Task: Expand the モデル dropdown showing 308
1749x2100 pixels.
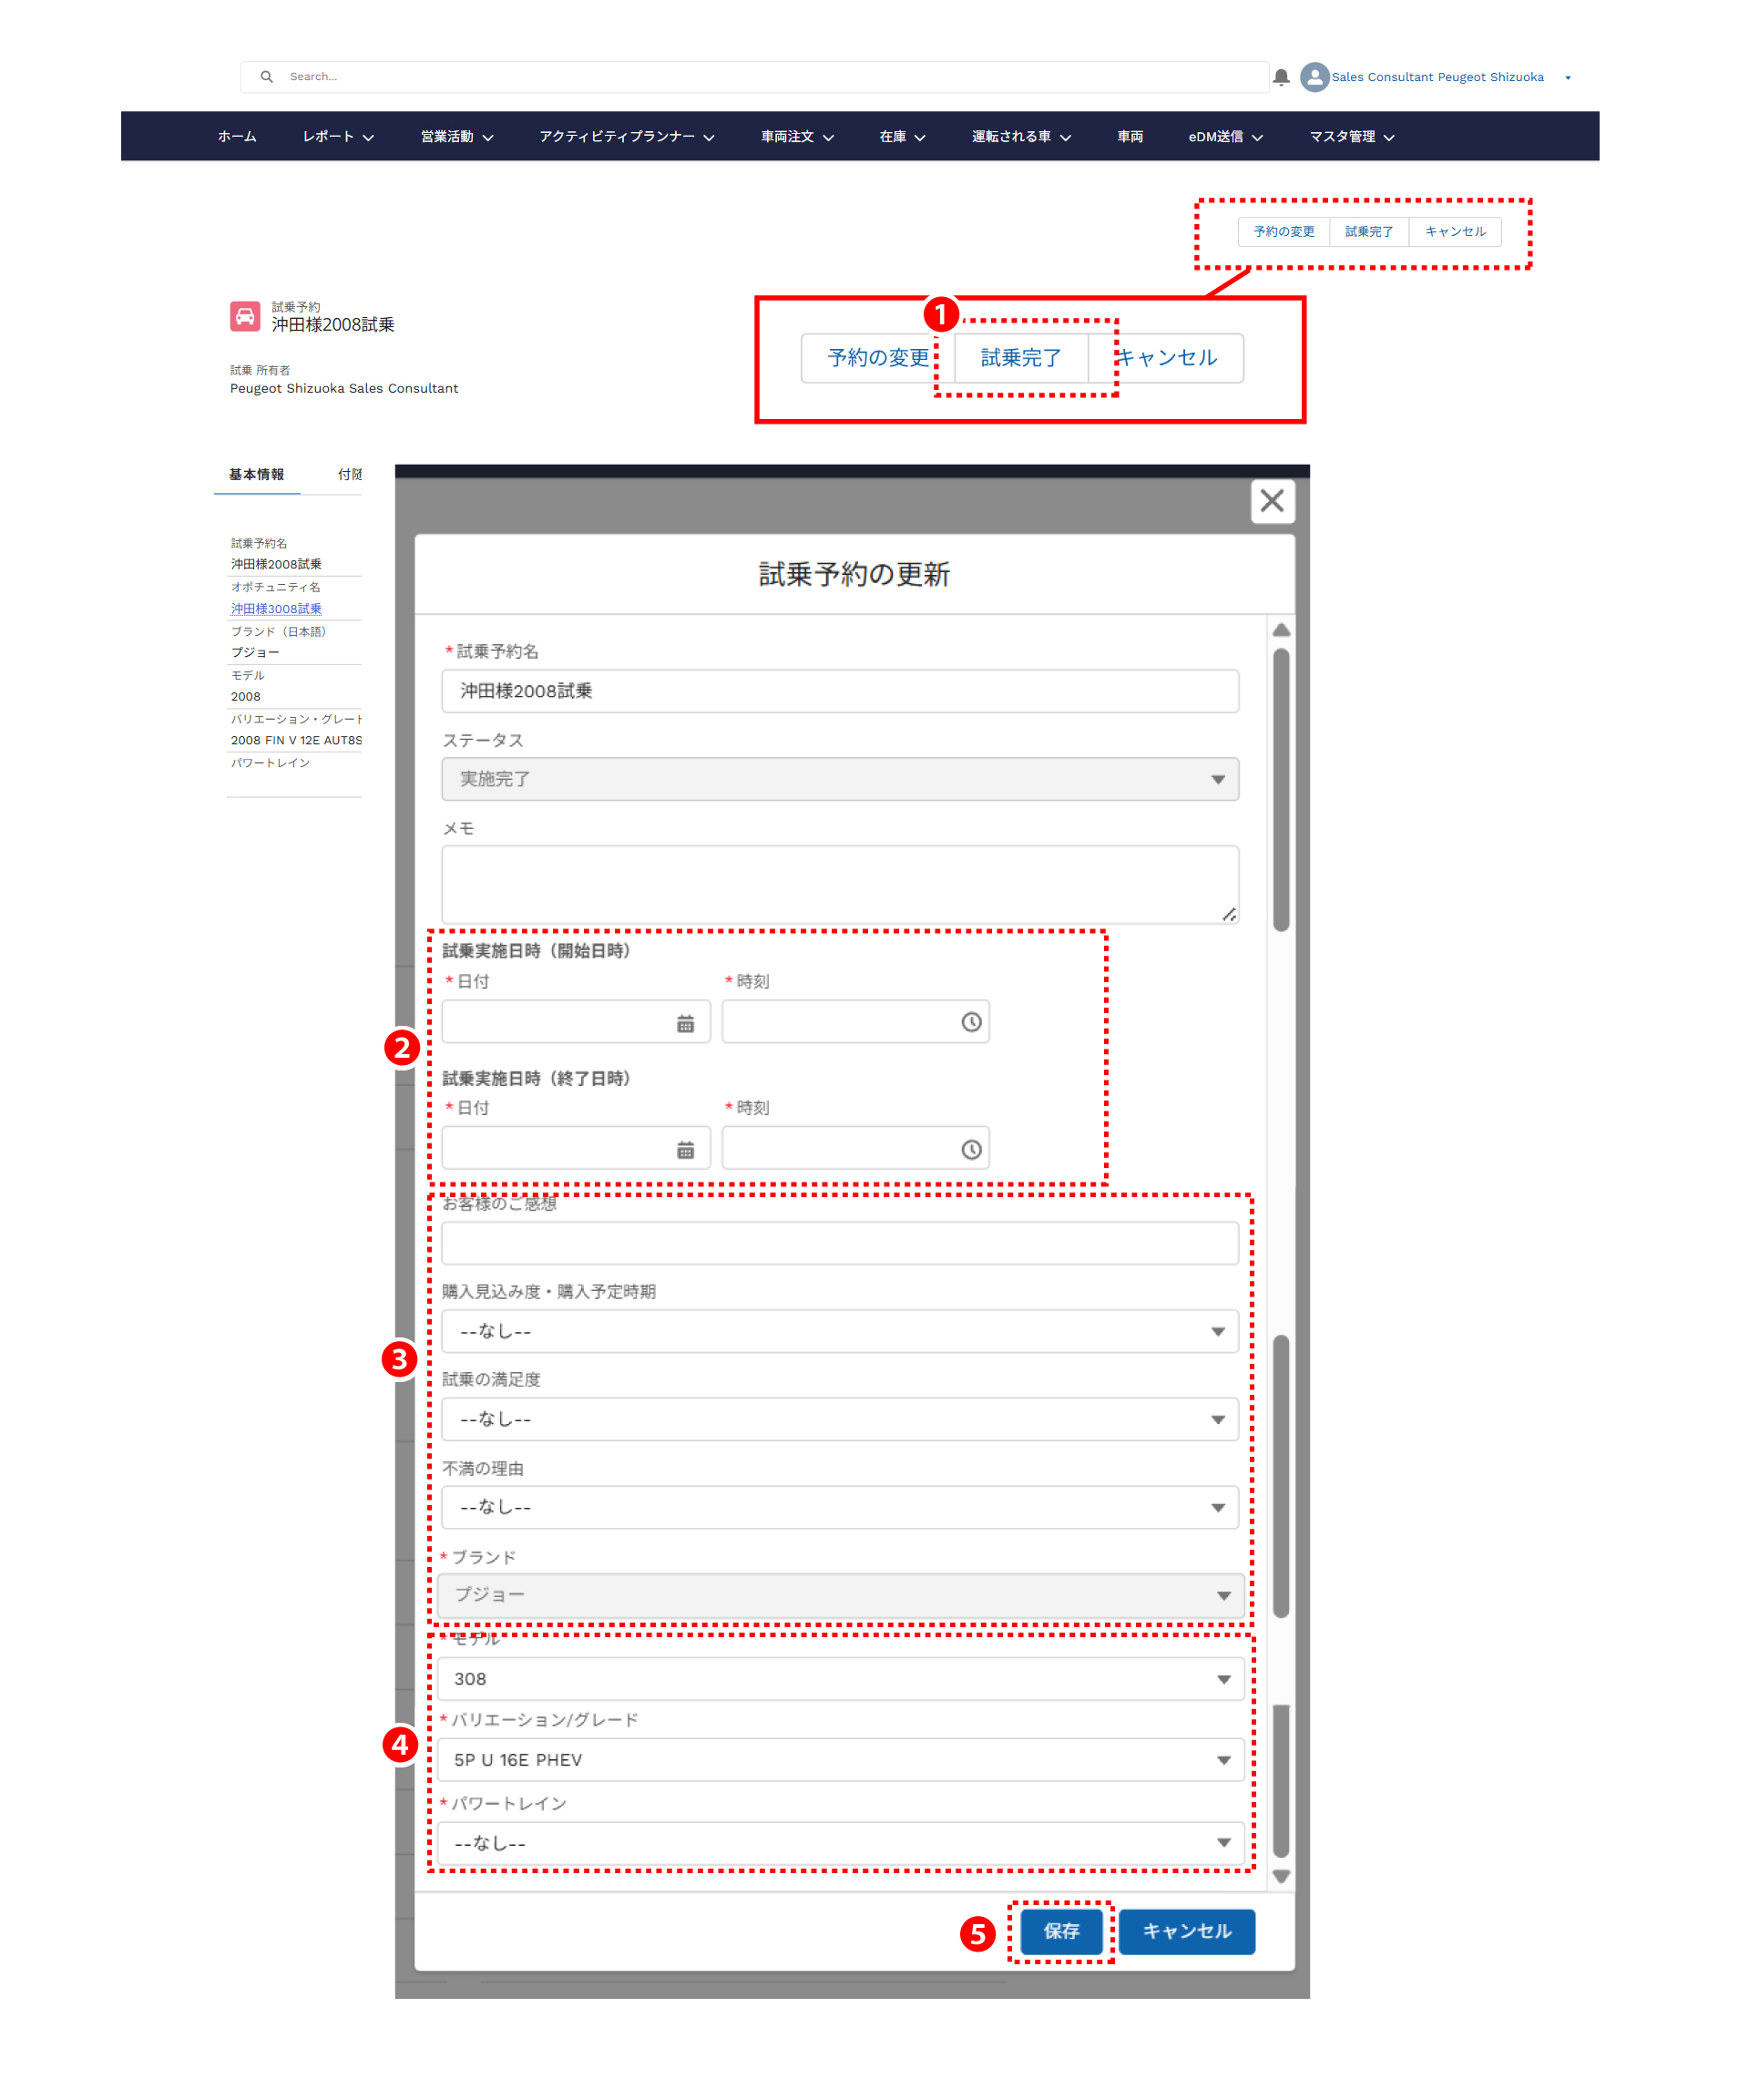Action: 839,1679
